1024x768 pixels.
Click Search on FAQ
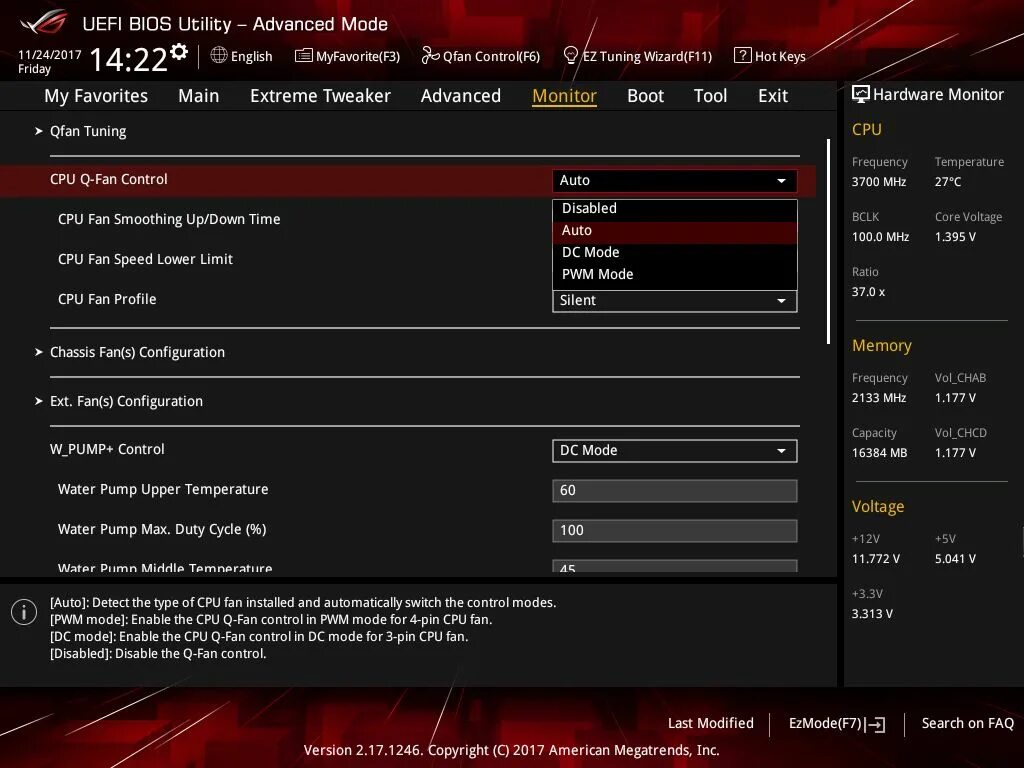[967, 723]
